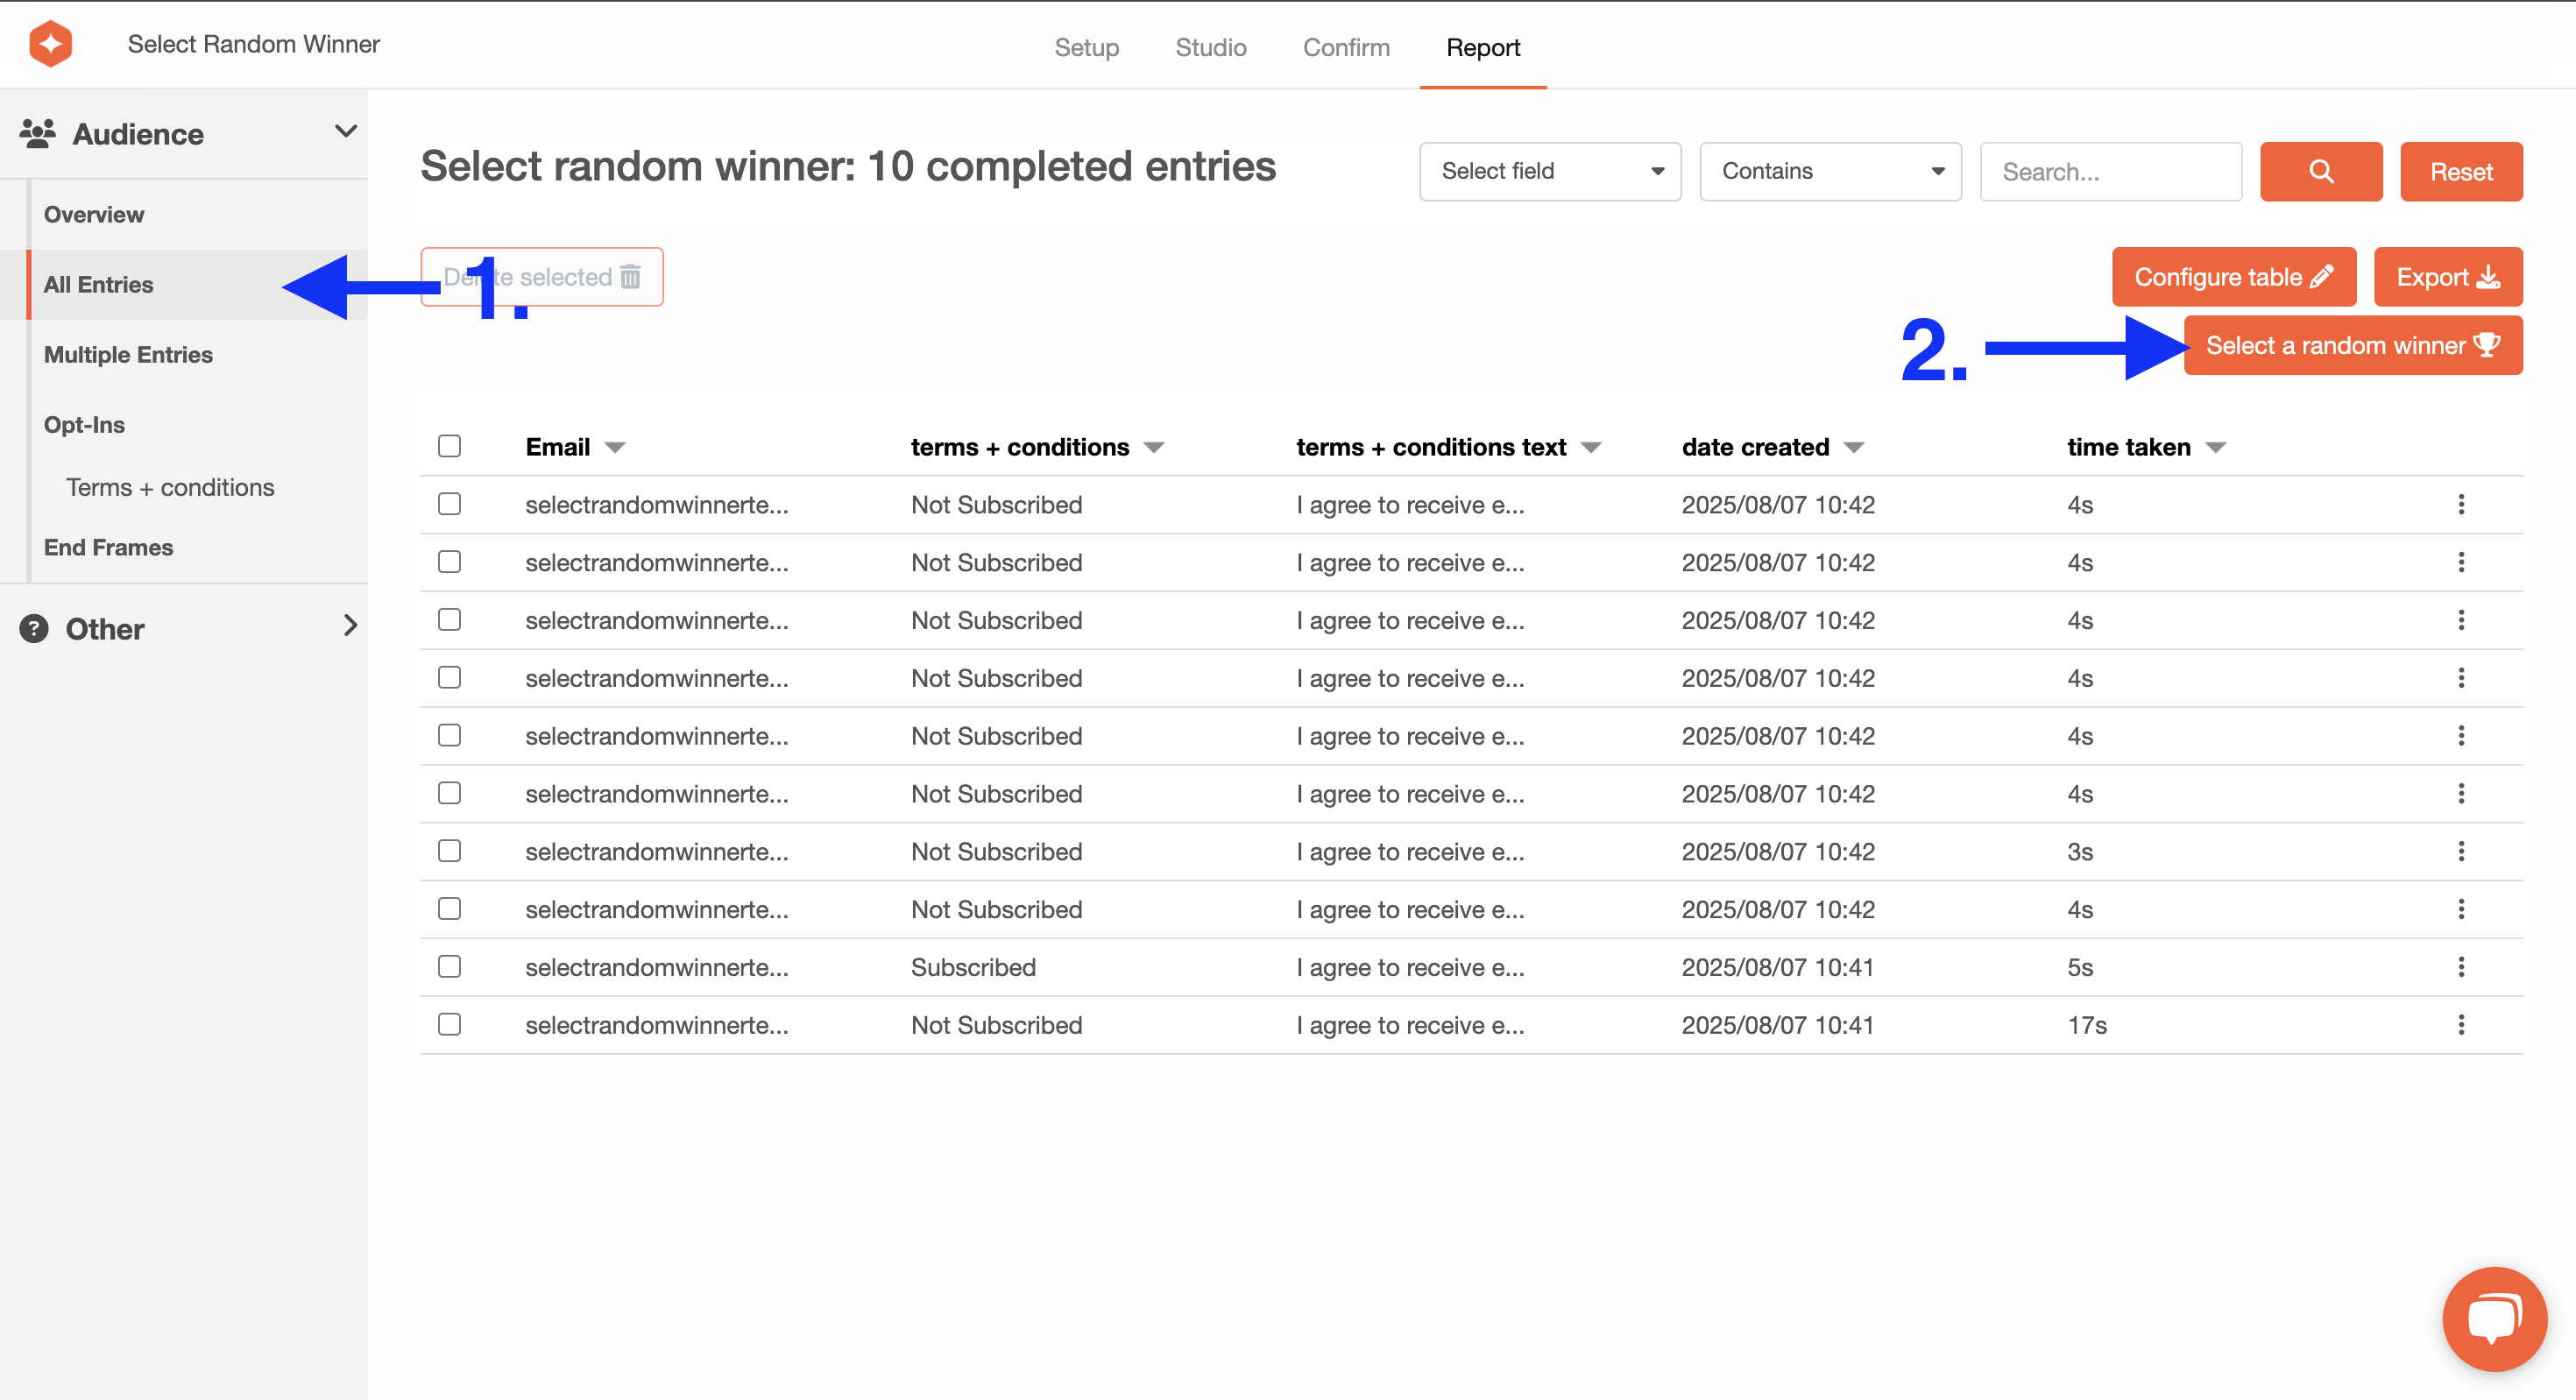
Task: Expand the Other sidebar section chevron
Action: pos(349,626)
